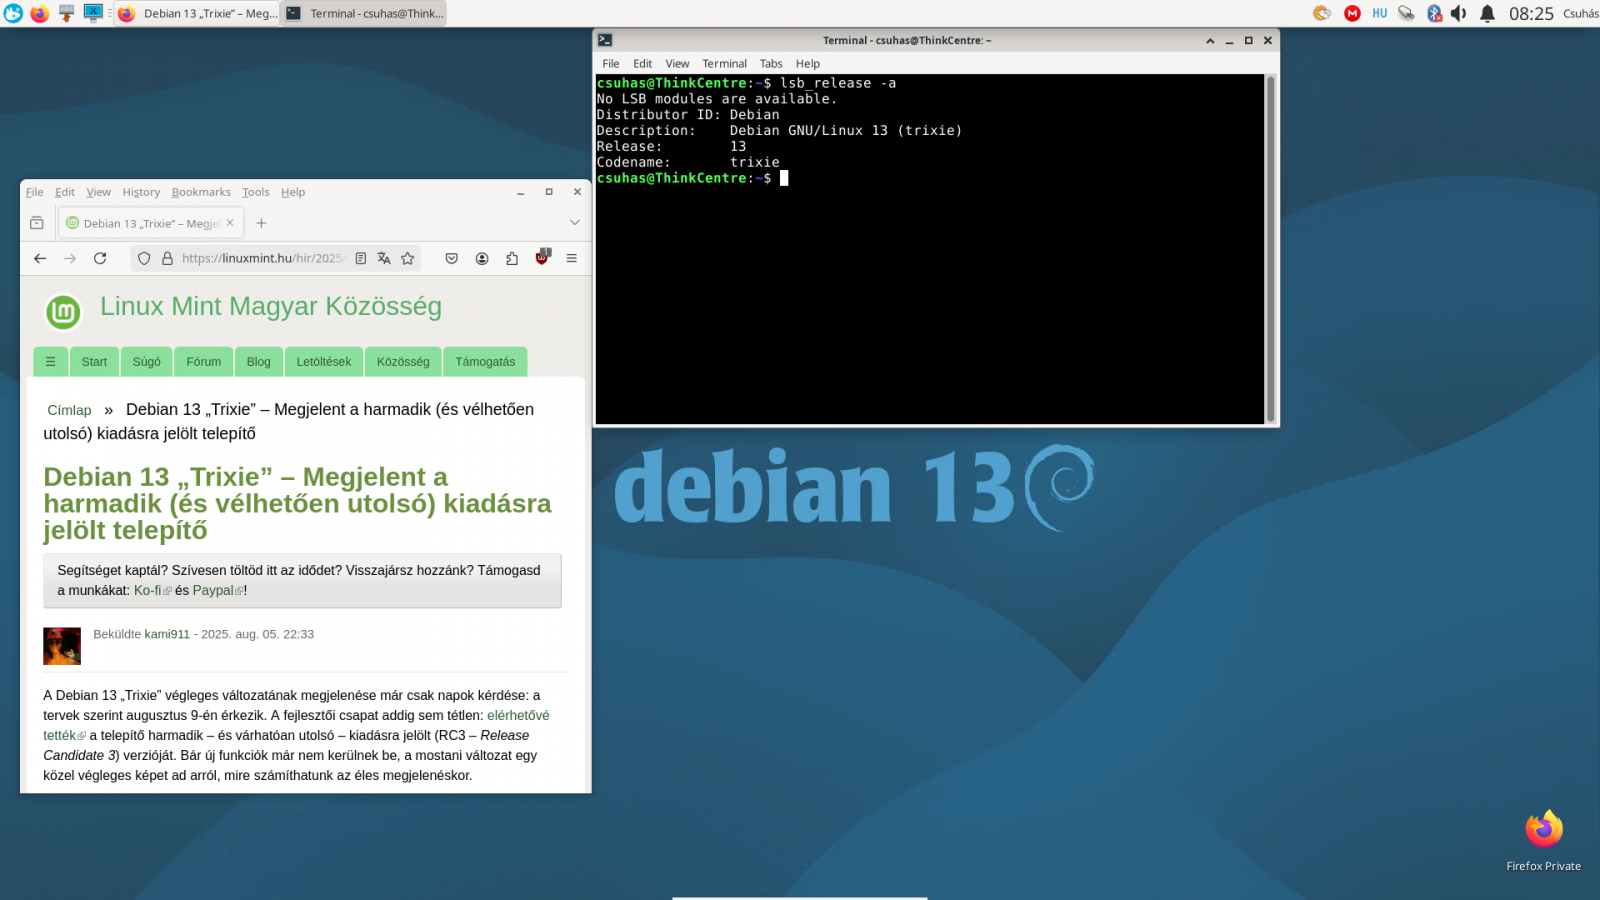Screen dimensions: 1600x900
Task: Open the Firefox extensions puzzle icon
Action: pyautogui.click(x=512, y=258)
